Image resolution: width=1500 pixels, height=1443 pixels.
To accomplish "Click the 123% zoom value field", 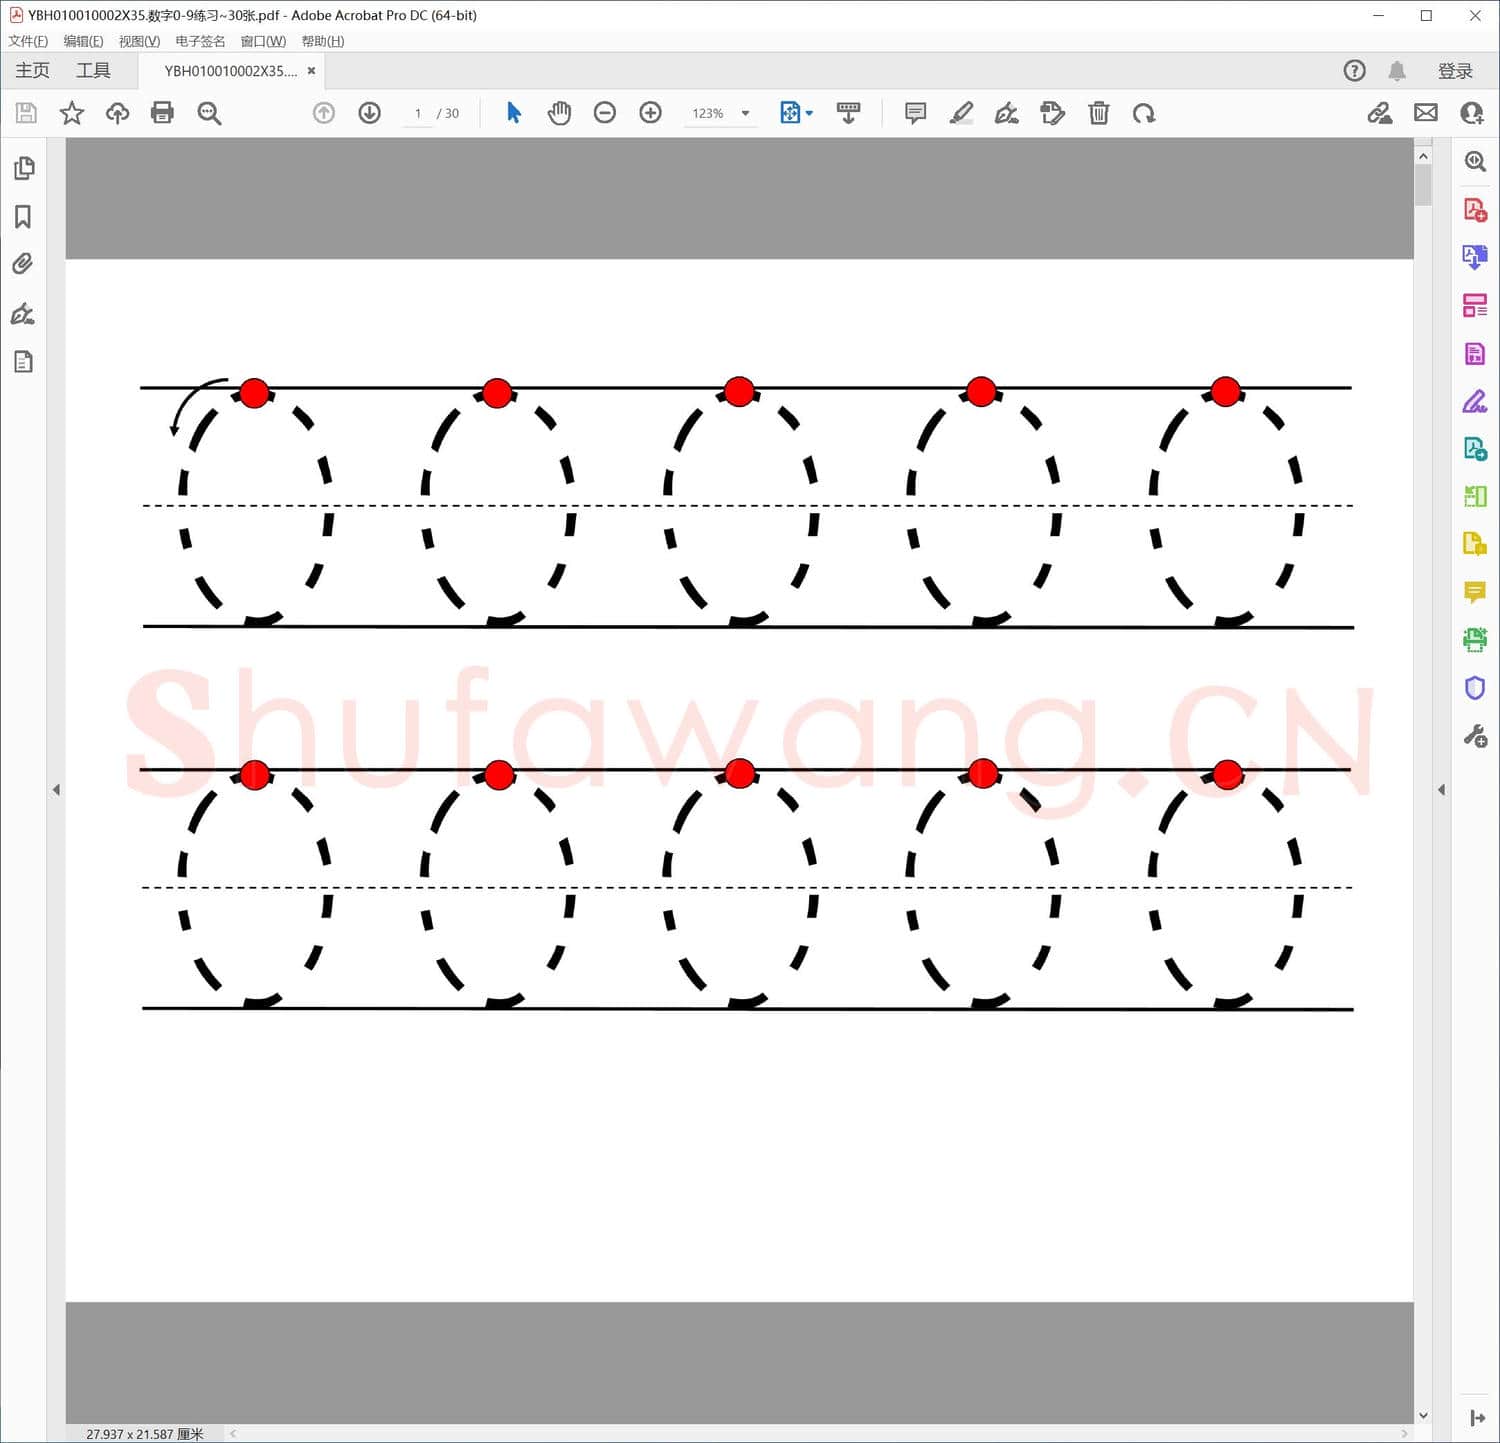I will tap(708, 114).
